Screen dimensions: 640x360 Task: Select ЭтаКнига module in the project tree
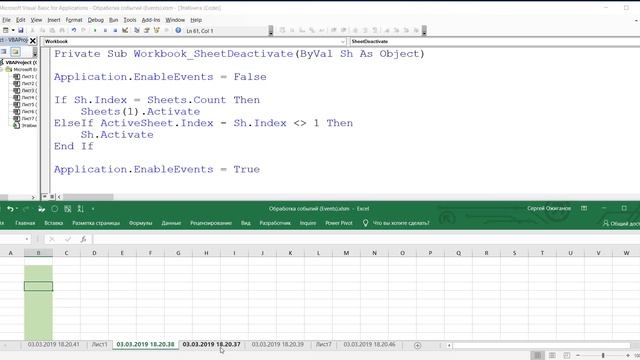click(29, 125)
